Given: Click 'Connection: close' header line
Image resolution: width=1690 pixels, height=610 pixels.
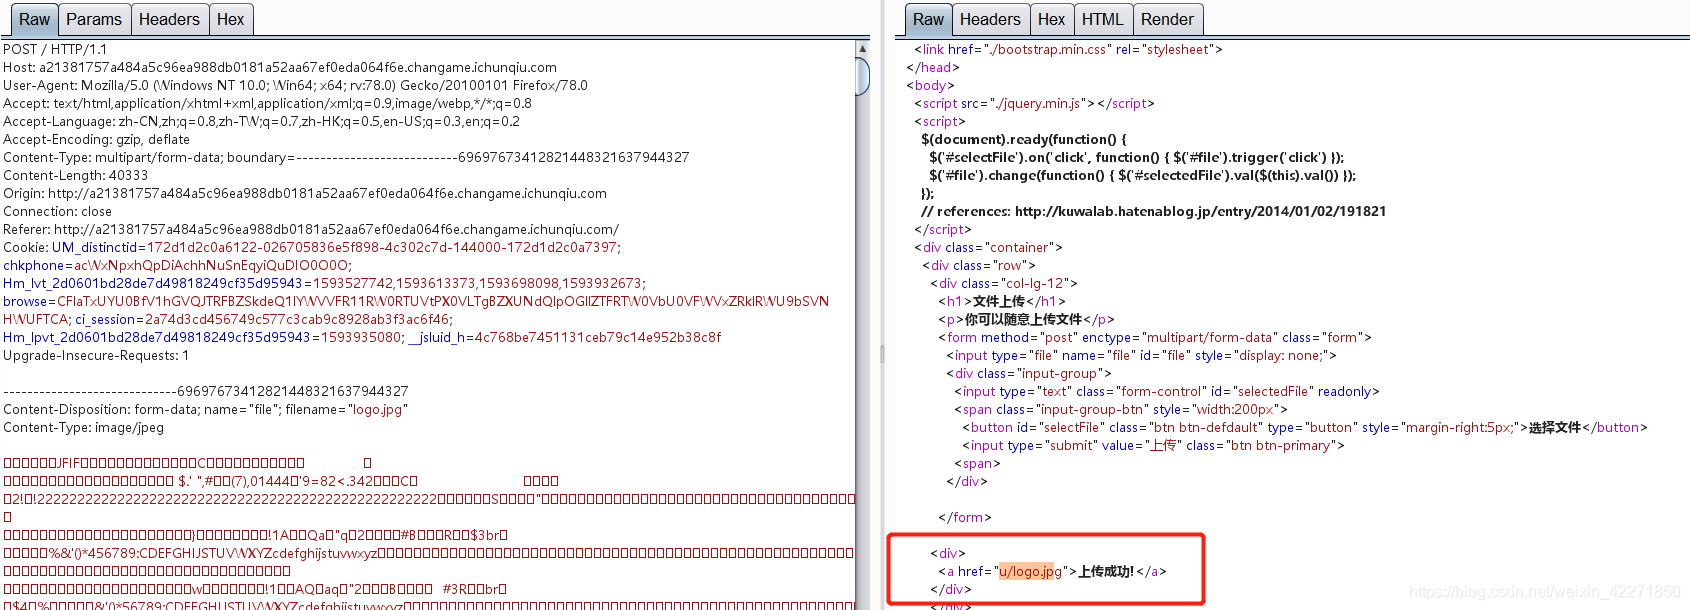Looking at the screenshot, I should pos(57,211).
